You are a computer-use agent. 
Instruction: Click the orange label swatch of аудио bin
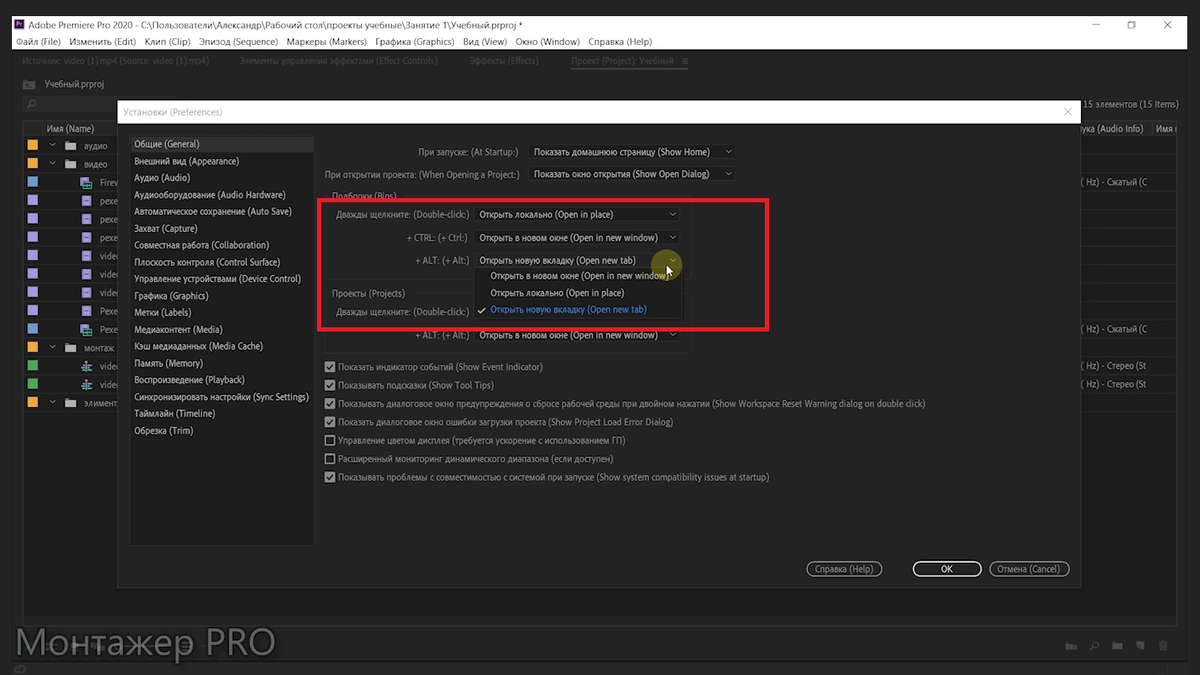(x=32, y=146)
